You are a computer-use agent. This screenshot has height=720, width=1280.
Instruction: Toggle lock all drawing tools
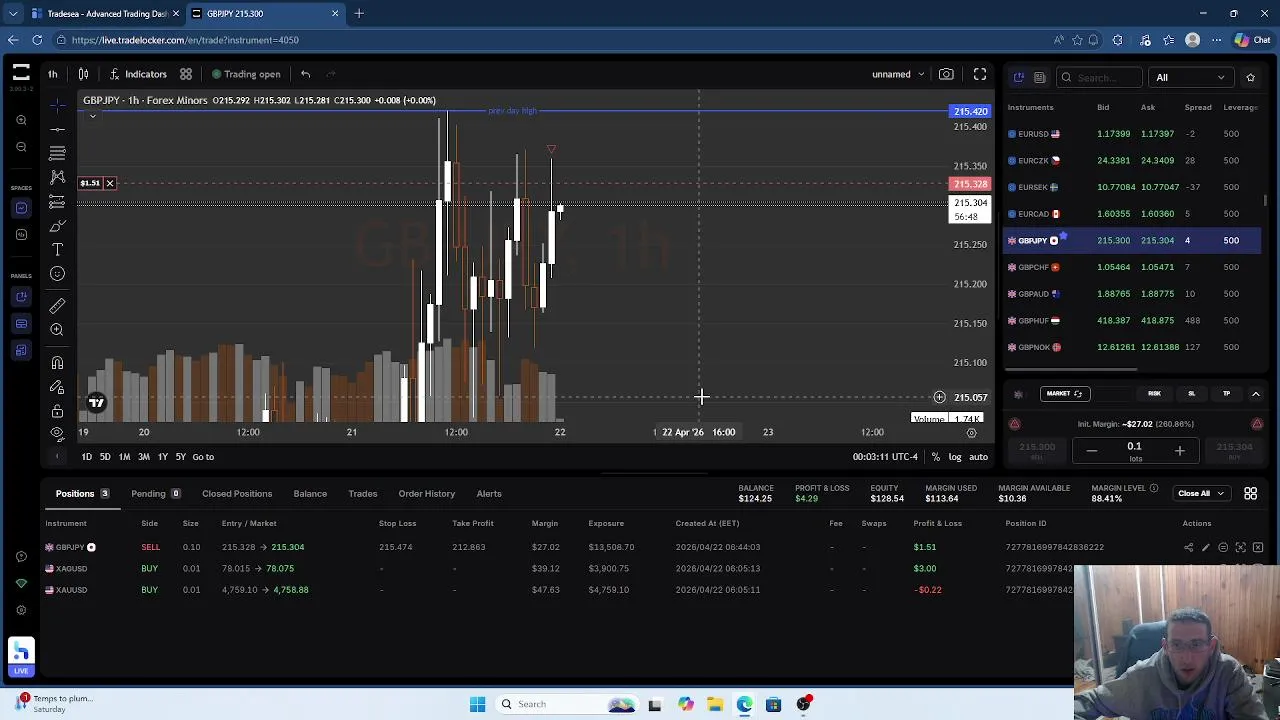pyautogui.click(x=57, y=411)
